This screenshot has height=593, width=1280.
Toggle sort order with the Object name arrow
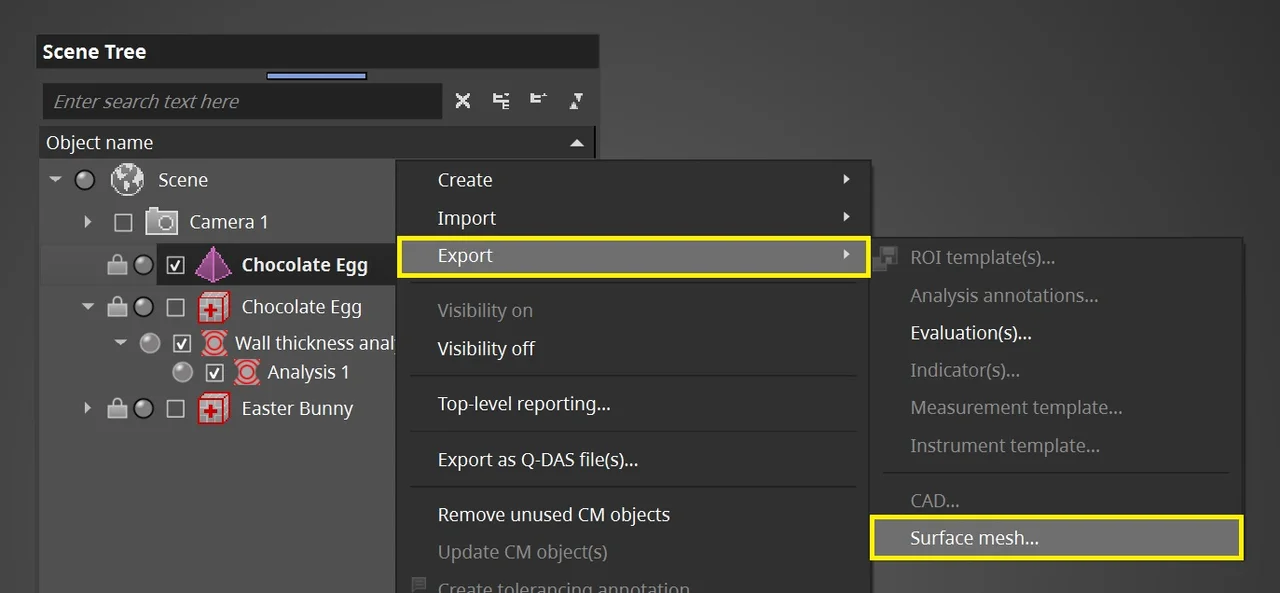point(577,143)
